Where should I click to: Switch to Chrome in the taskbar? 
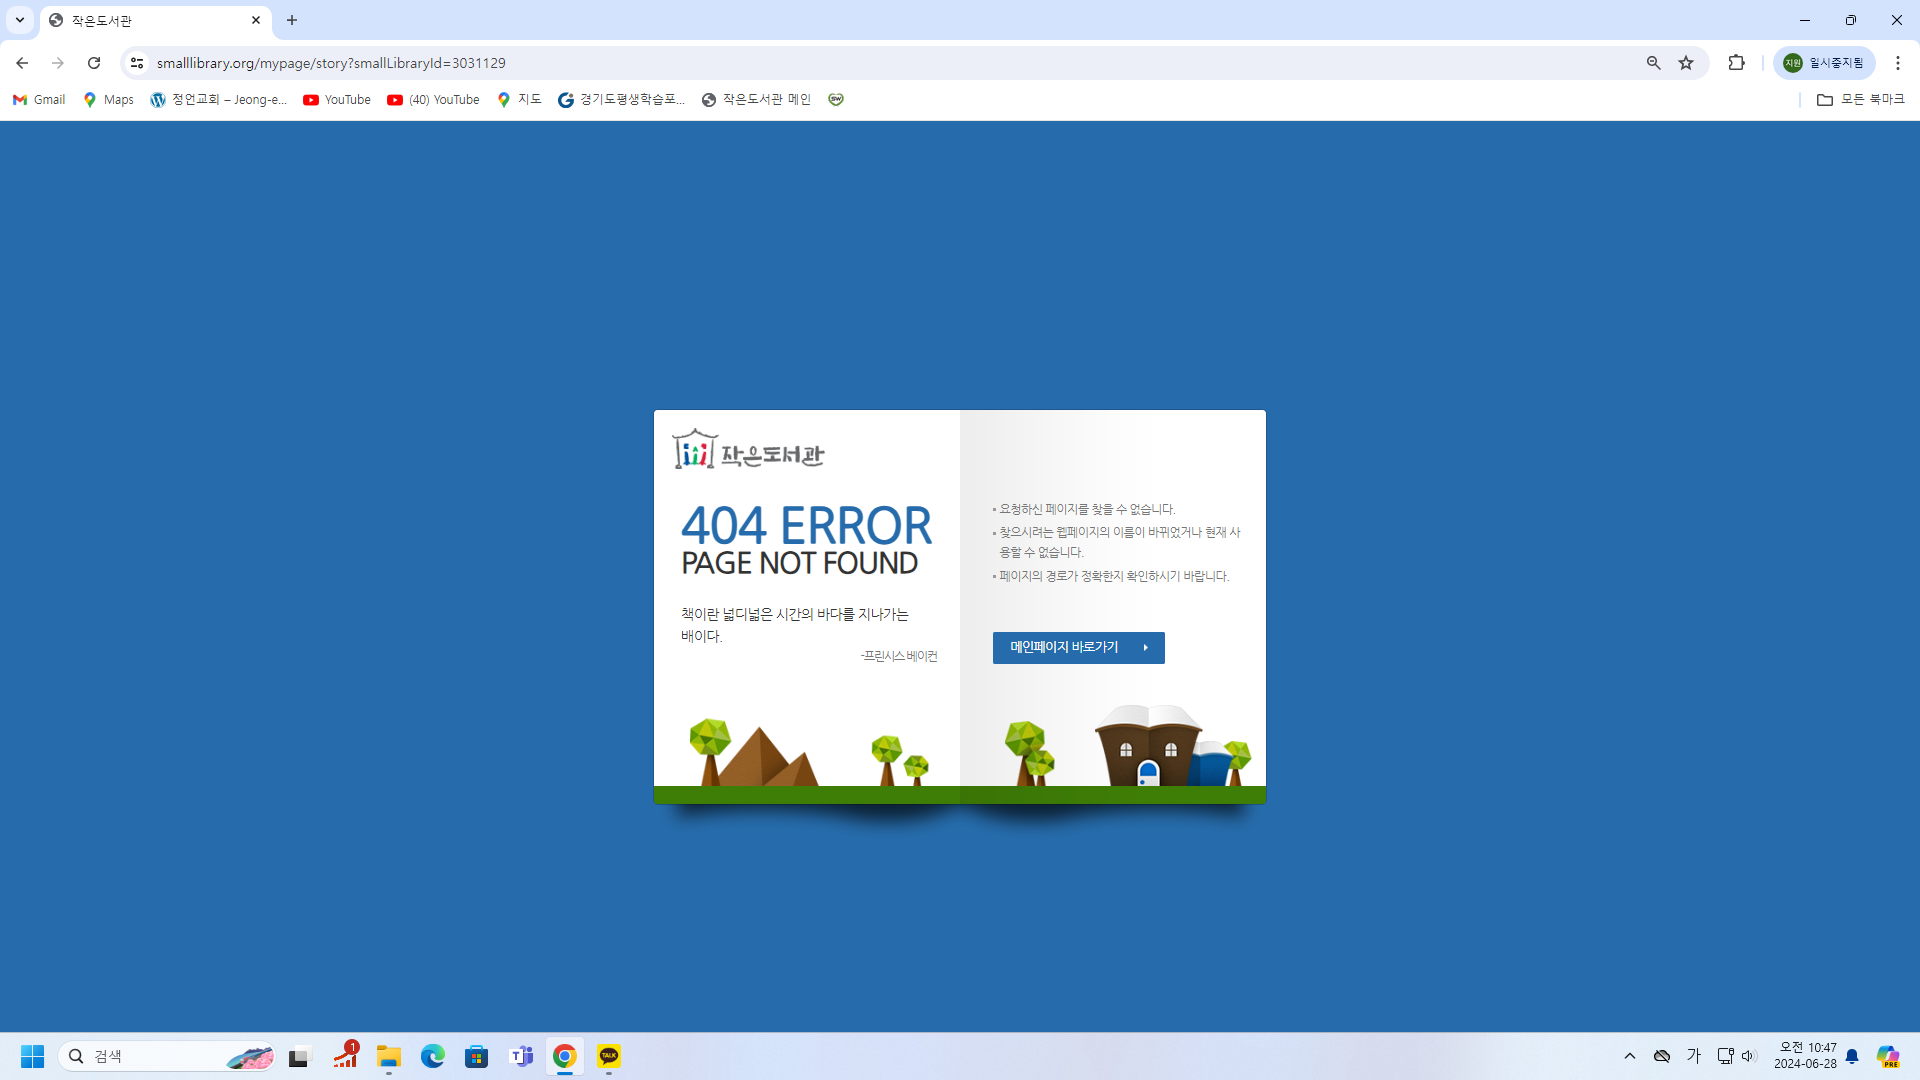(565, 1056)
